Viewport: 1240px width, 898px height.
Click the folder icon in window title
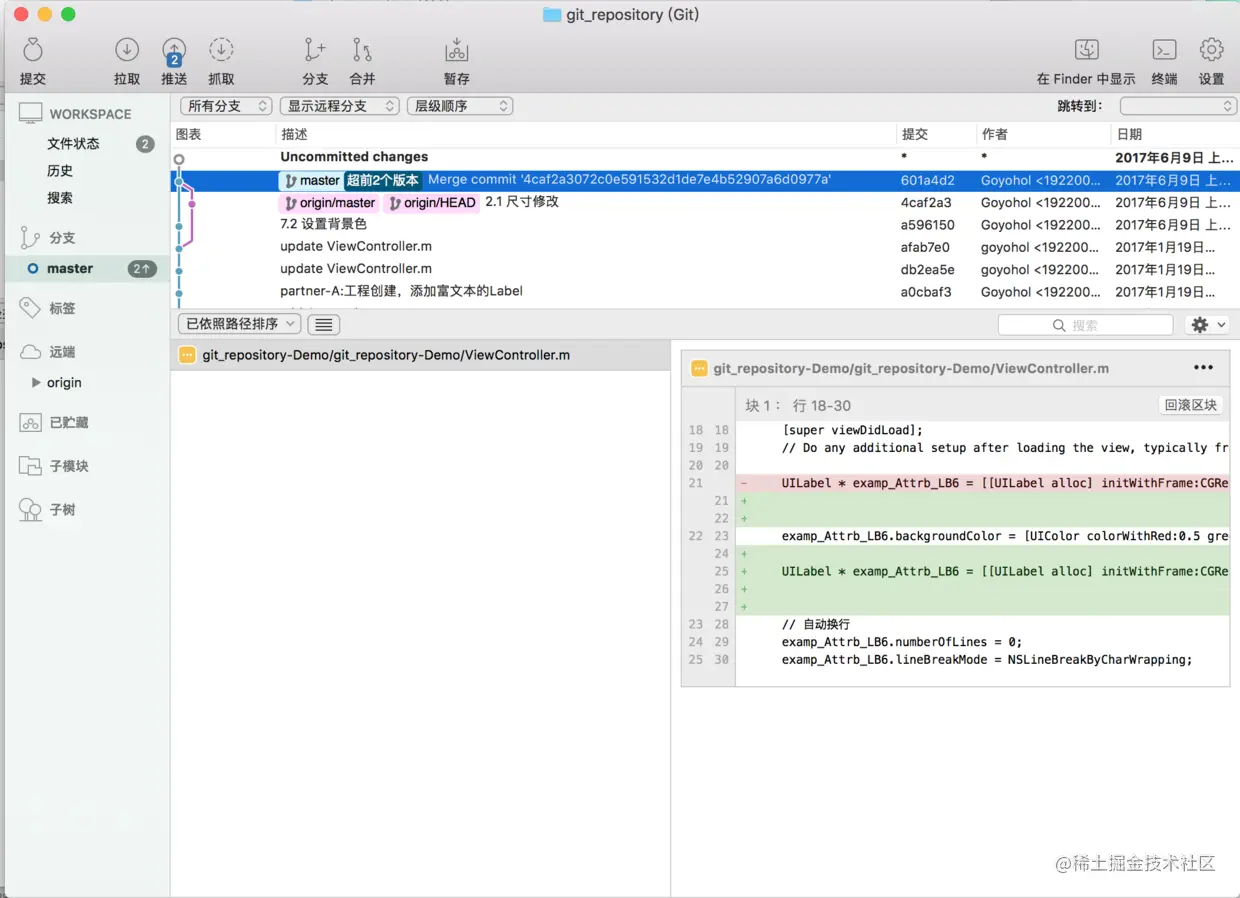552,15
